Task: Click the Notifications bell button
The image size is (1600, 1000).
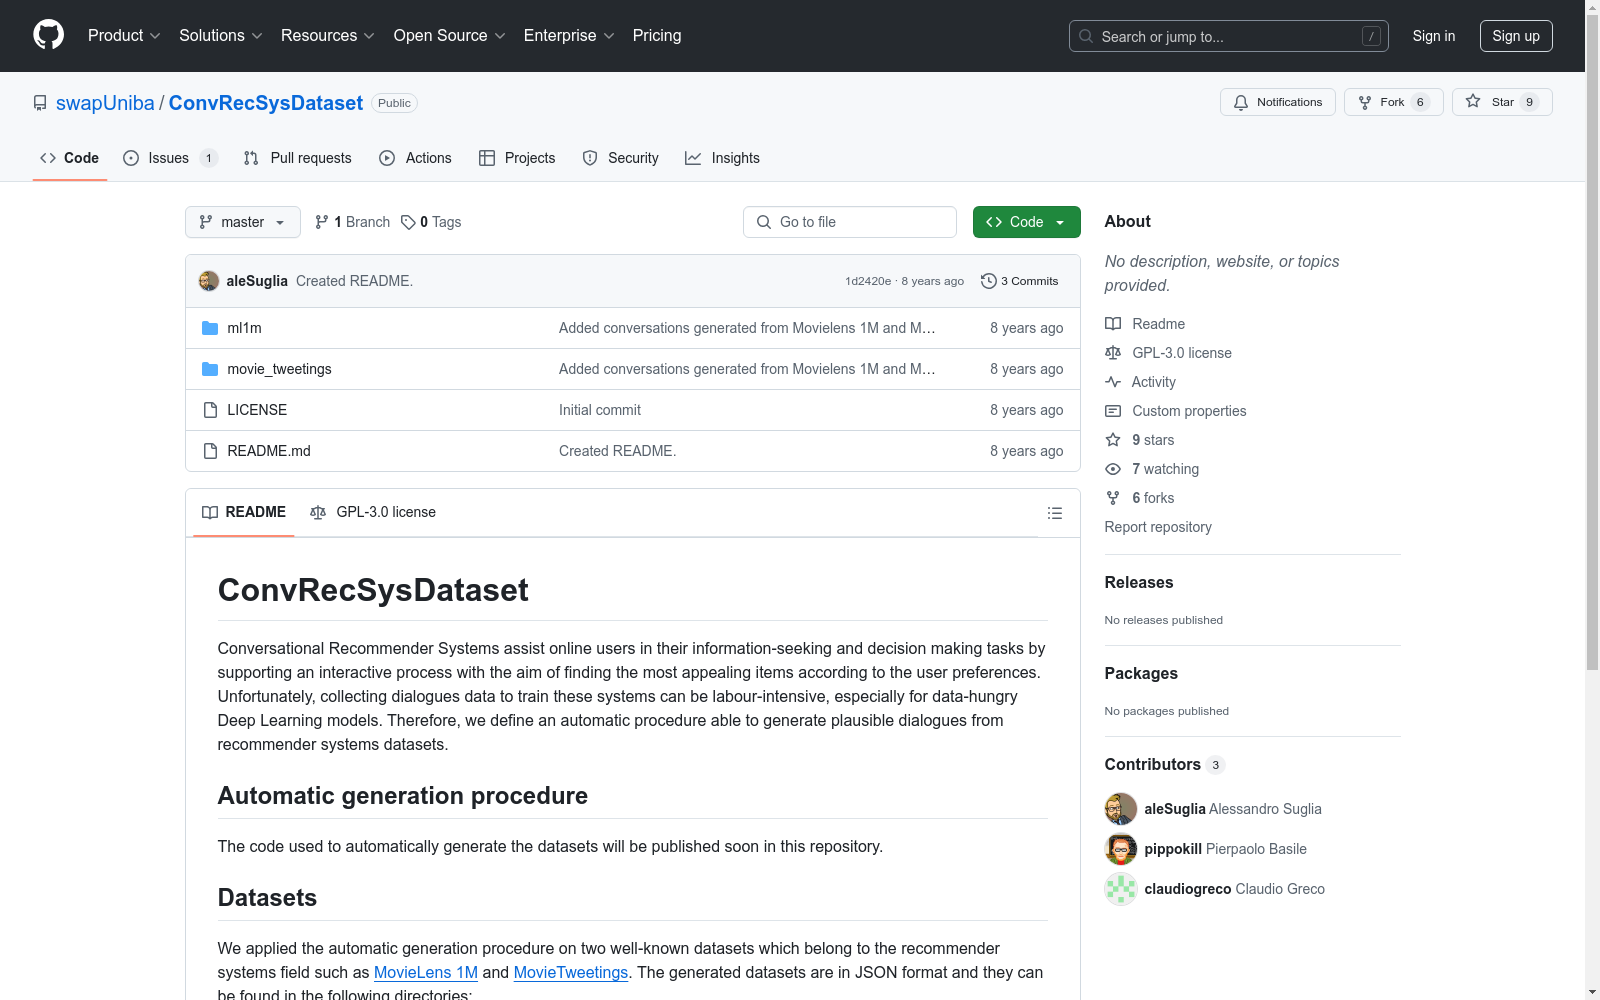Action: coord(1278,102)
